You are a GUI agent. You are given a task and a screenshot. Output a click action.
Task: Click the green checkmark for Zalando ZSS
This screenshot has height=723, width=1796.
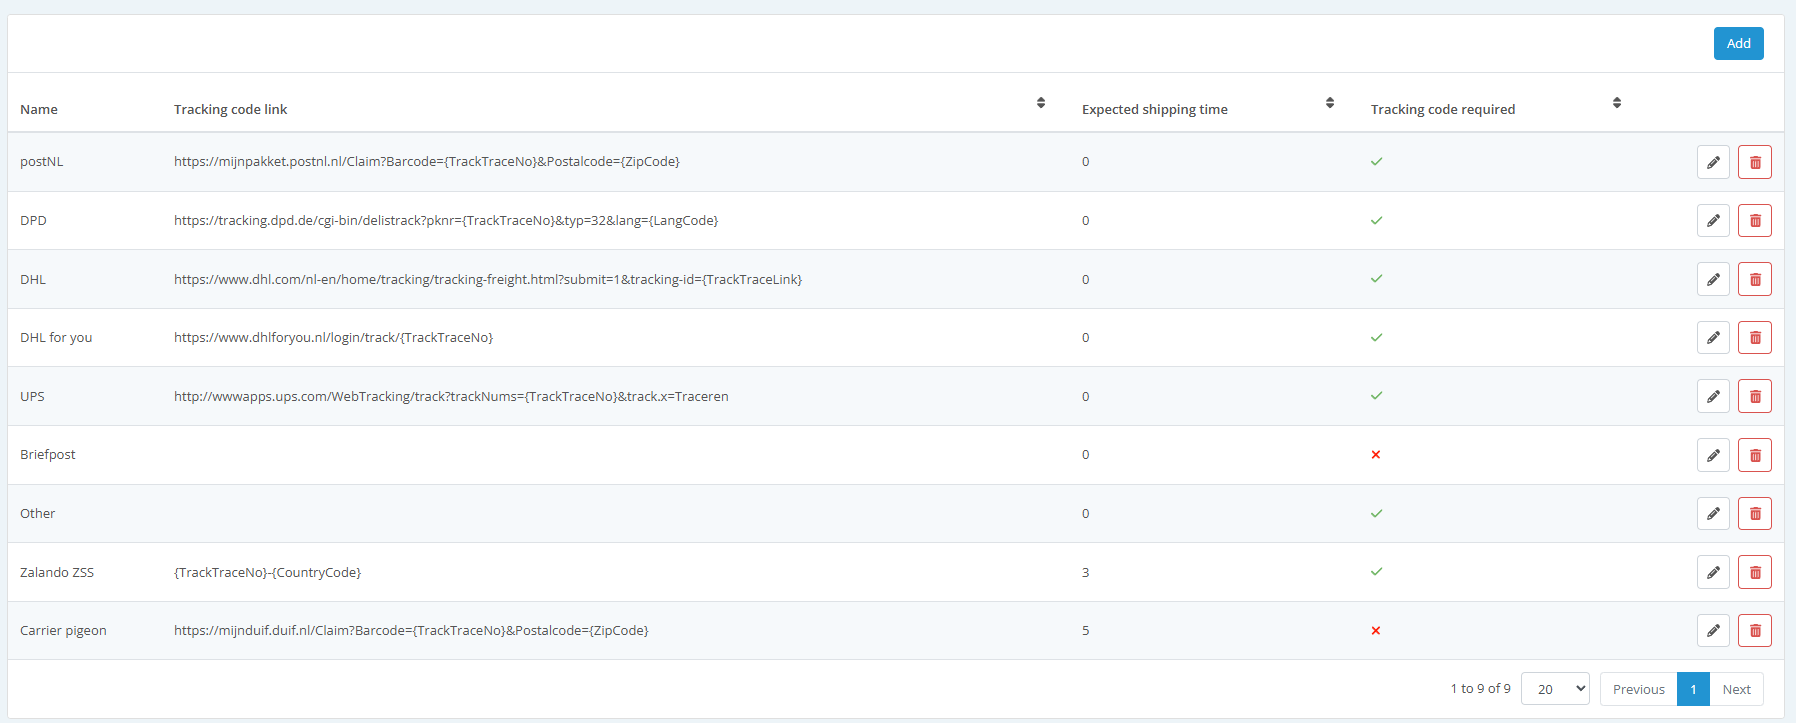pyautogui.click(x=1376, y=572)
